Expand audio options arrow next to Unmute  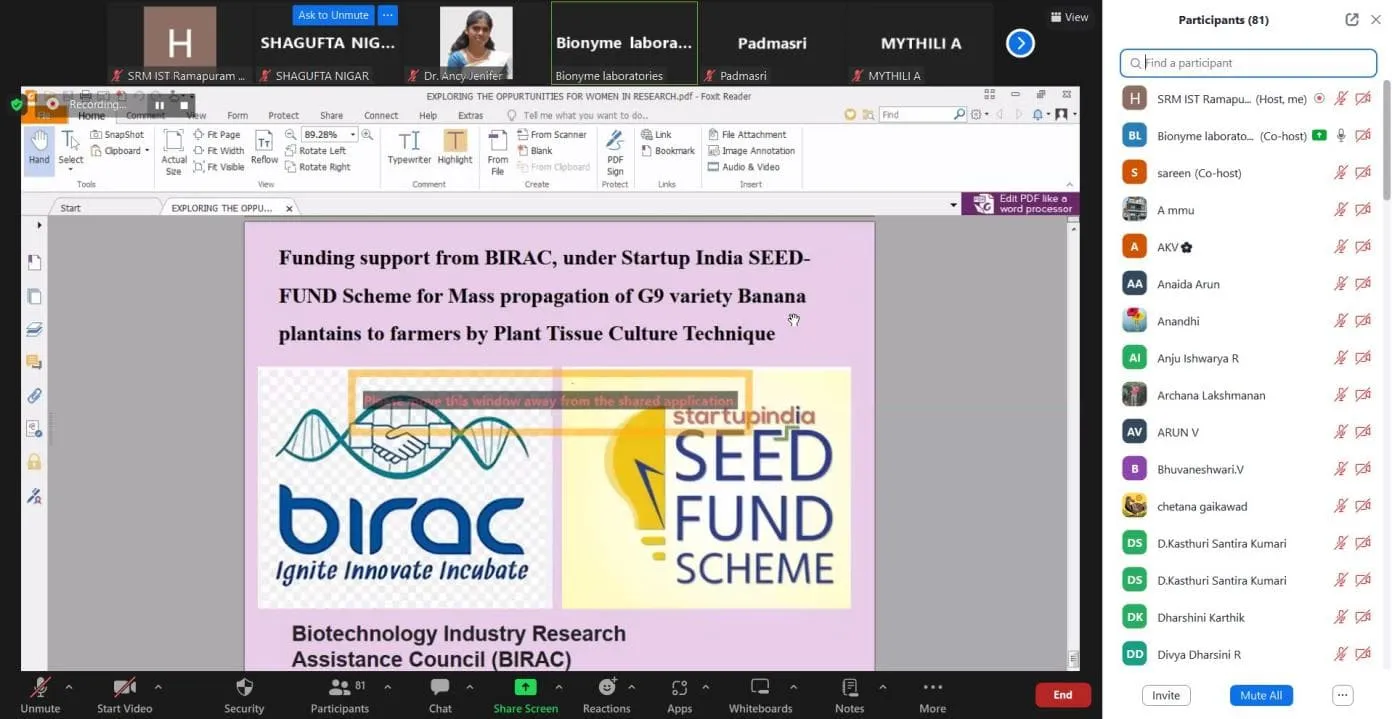pyautogui.click(x=69, y=687)
